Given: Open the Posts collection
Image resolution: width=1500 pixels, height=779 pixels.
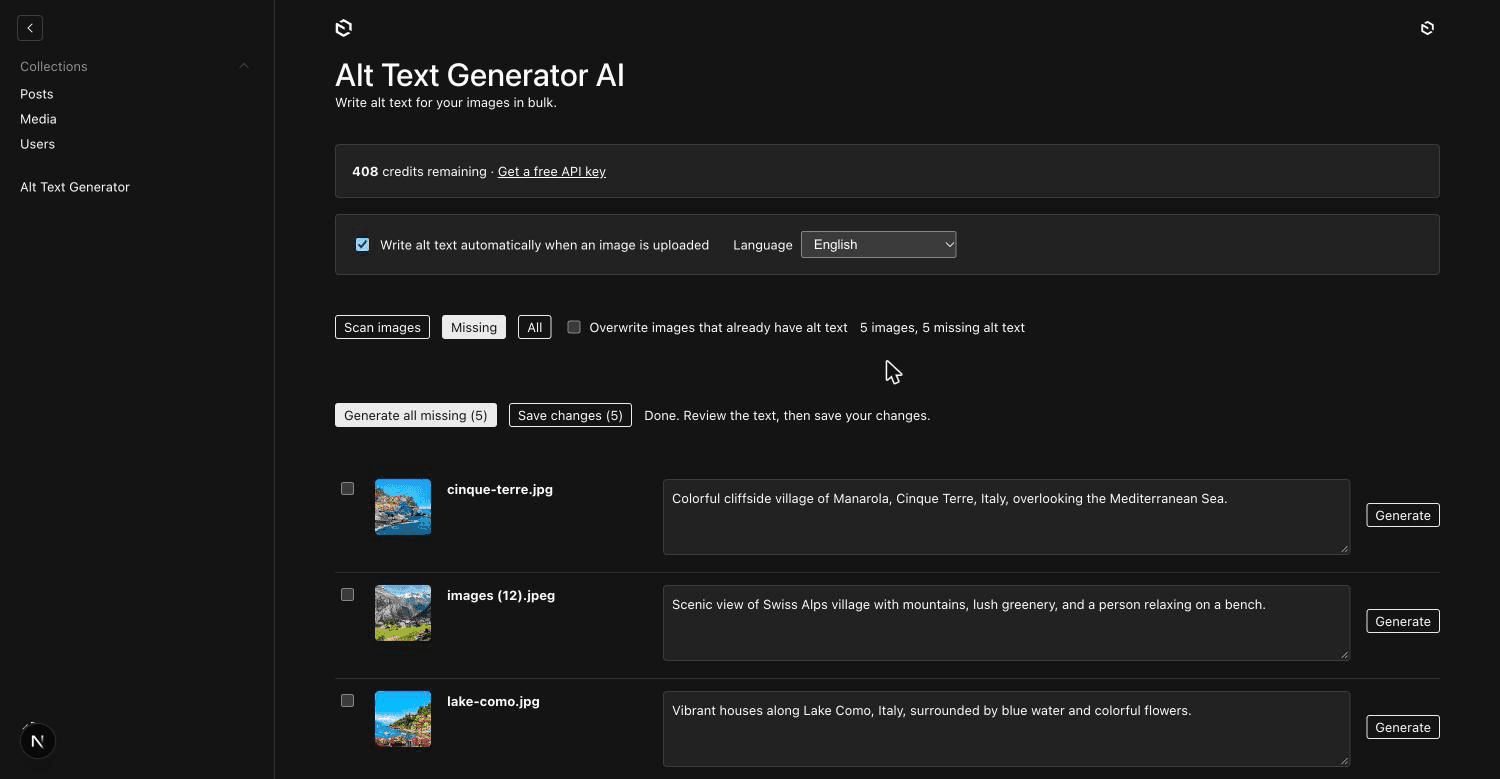Looking at the screenshot, I should coord(37,94).
